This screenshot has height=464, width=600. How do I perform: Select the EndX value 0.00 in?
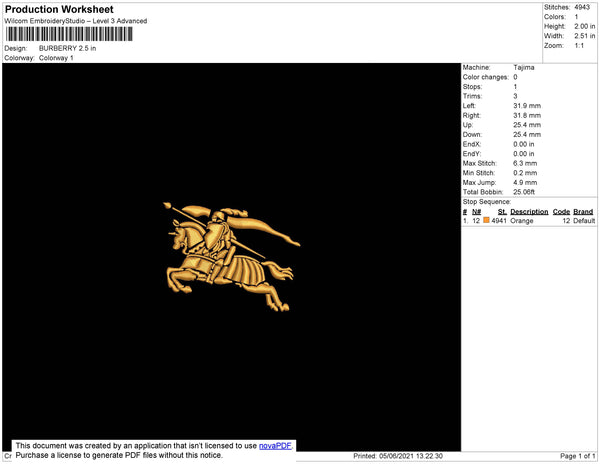(524, 144)
